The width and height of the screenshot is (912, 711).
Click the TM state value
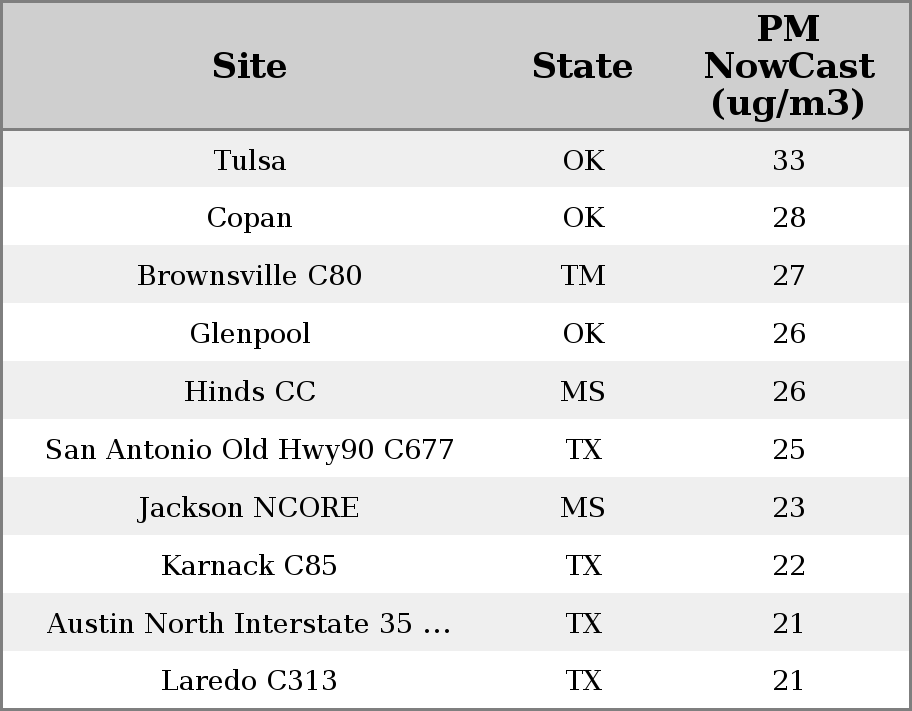click(x=583, y=276)
